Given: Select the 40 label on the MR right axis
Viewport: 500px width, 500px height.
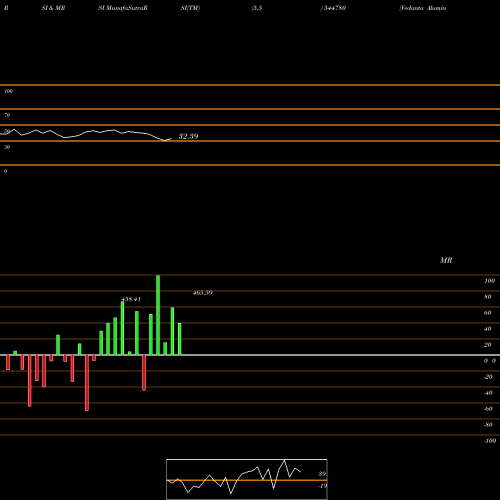Looking at the screenshot, I should (488, 329).
